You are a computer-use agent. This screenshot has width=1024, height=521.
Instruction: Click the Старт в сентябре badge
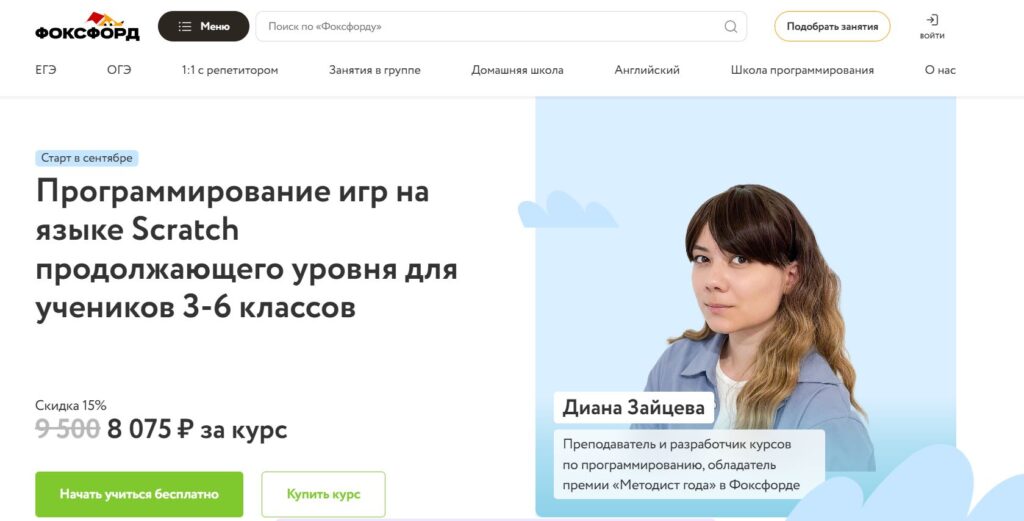(87, 158)
